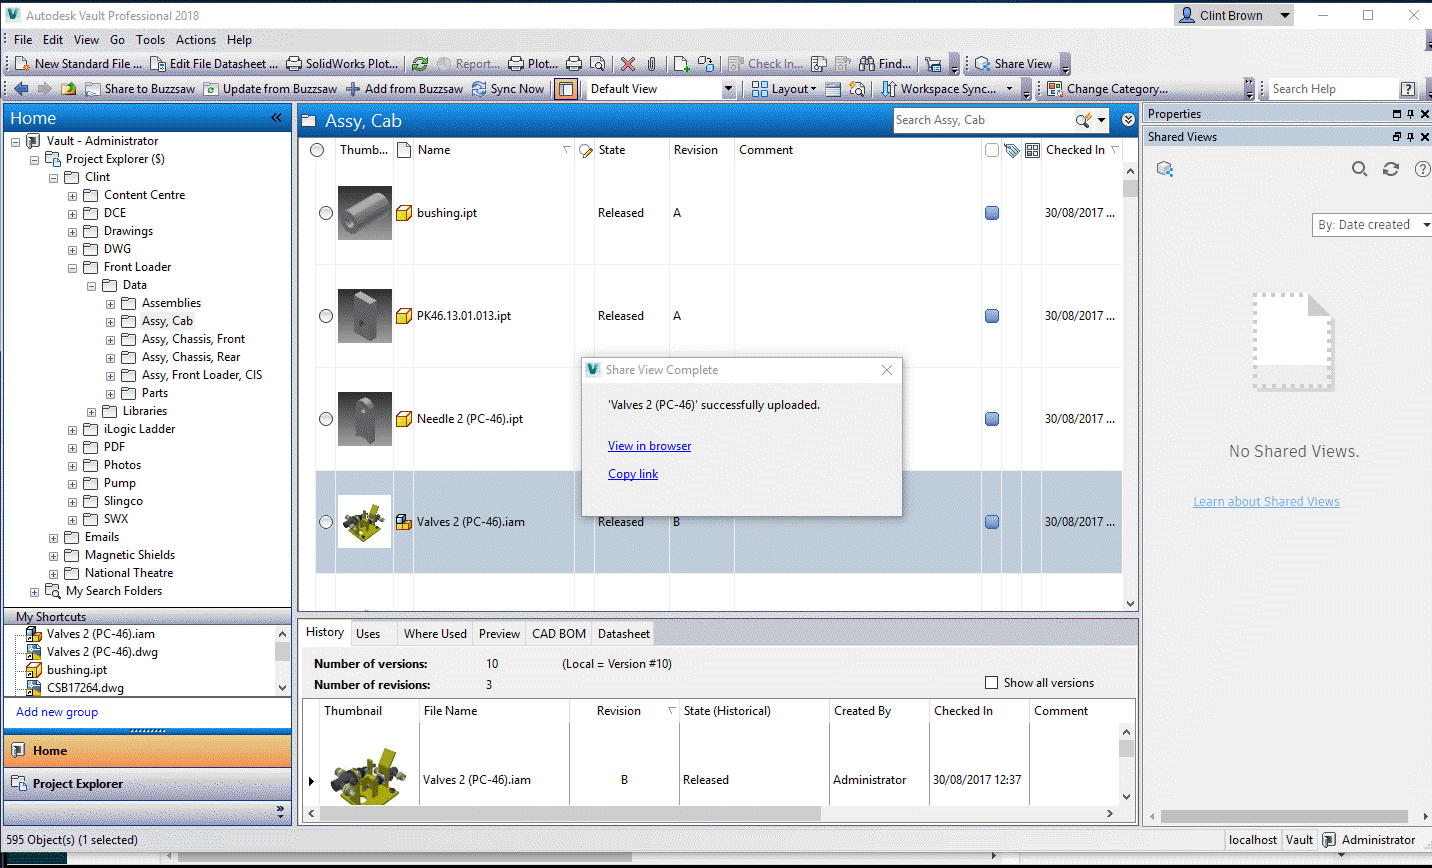This screenshot has height=868, width=1432.
Task: Open the Valves 2 (PC-46).dwg shortcut
Action: tap(102, 652)
